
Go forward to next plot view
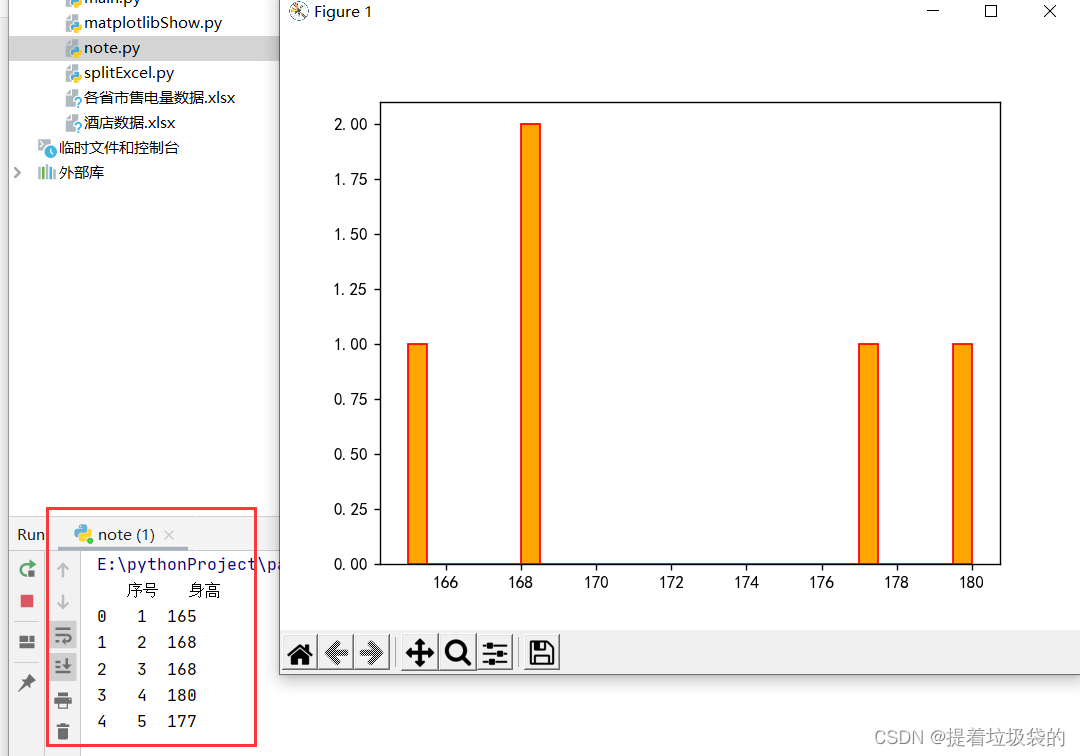372,653
